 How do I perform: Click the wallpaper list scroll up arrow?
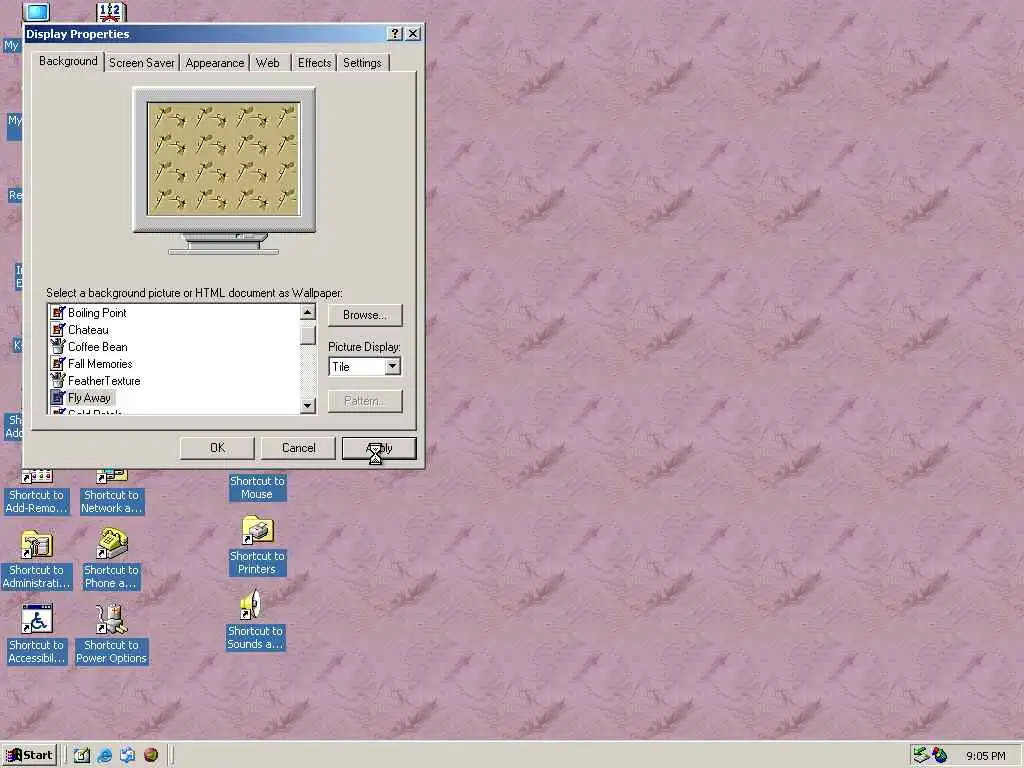(308, 312)
